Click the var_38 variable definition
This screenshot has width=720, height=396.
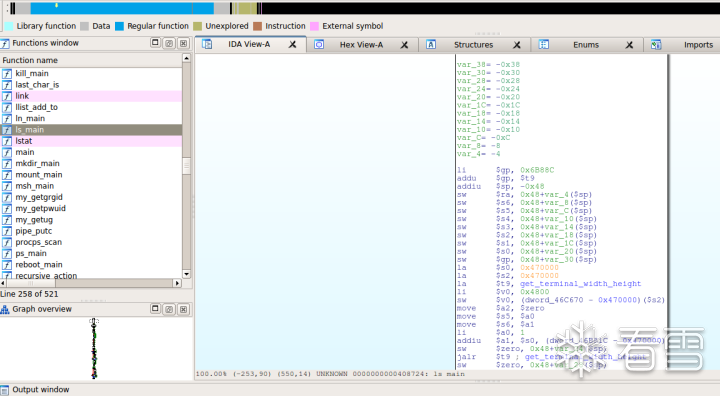[x=488, y=64]
